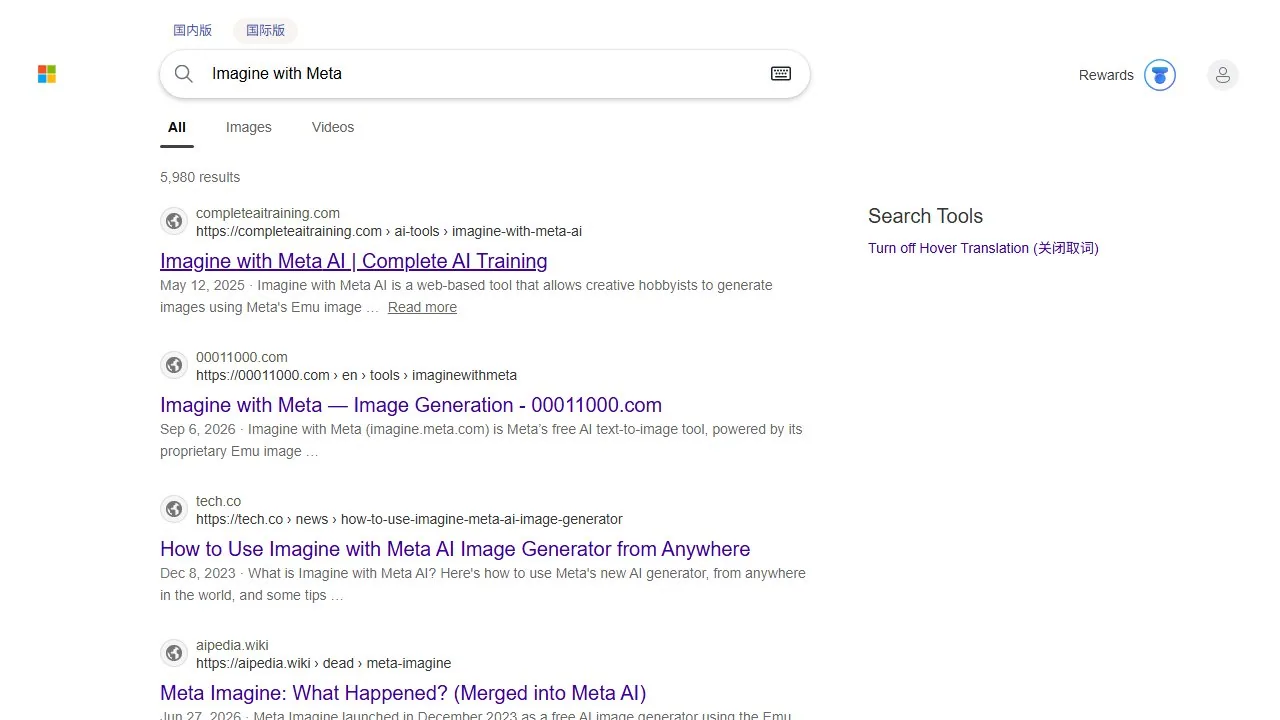This screenshot has width=1280, height=720.
Task: Click the 'Sep 6, 2026' result snippet
Action: [481, 440]
